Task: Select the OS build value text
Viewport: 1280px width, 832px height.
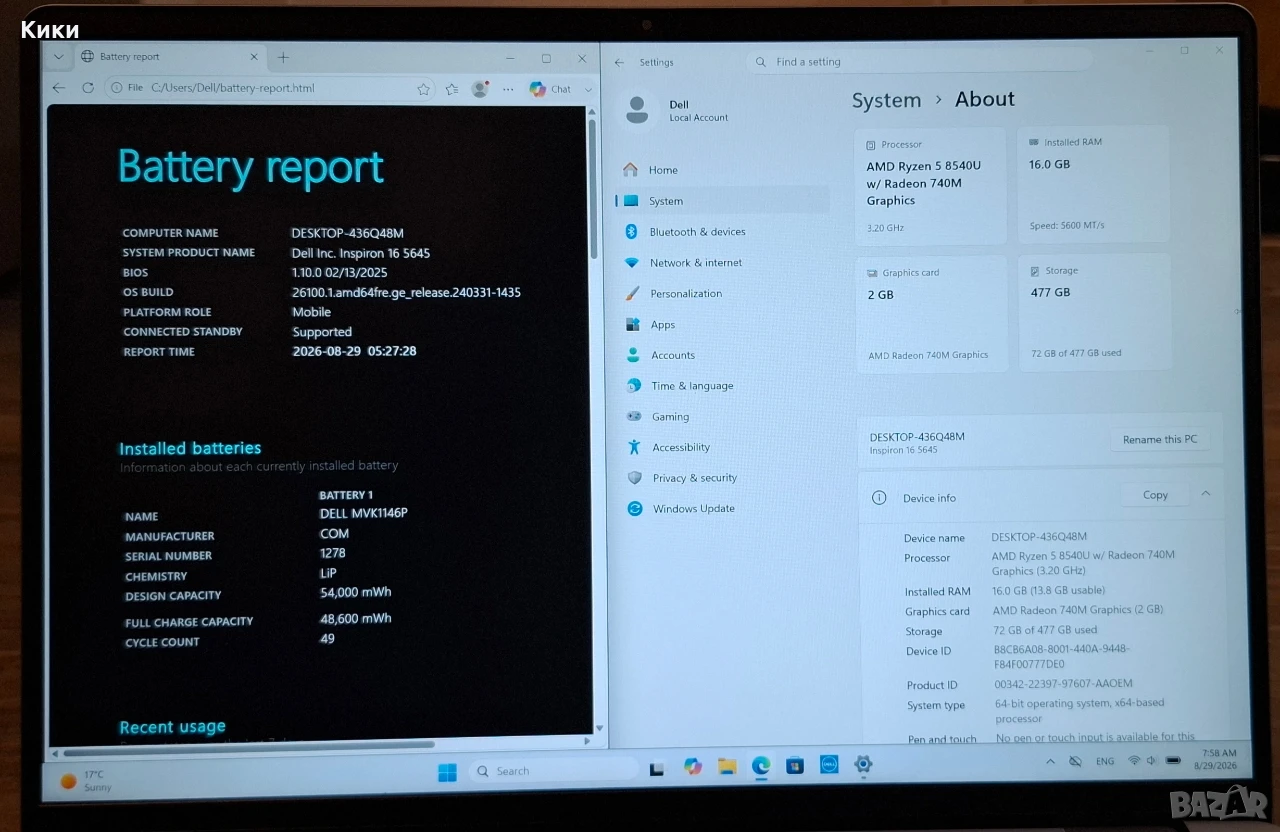Action: (x=406, y=293)
